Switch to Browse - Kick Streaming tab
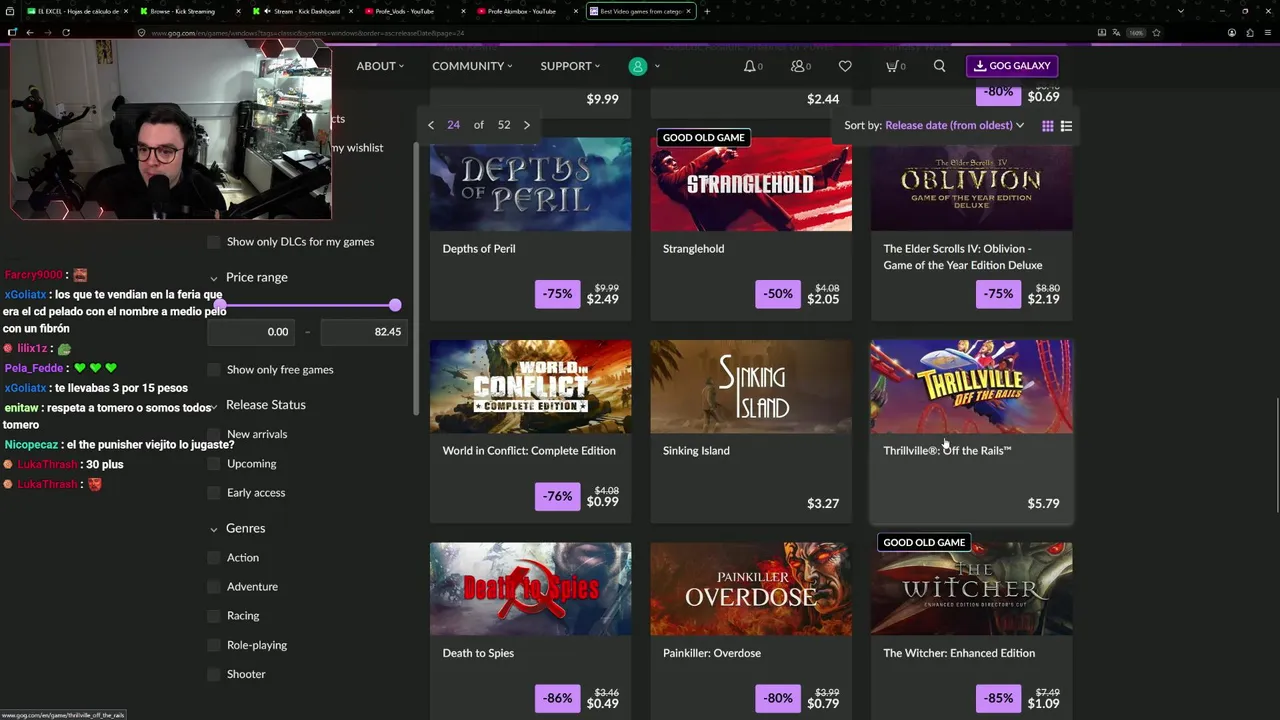This screenshot has height=720, width=1280. [x=188, y=11]
